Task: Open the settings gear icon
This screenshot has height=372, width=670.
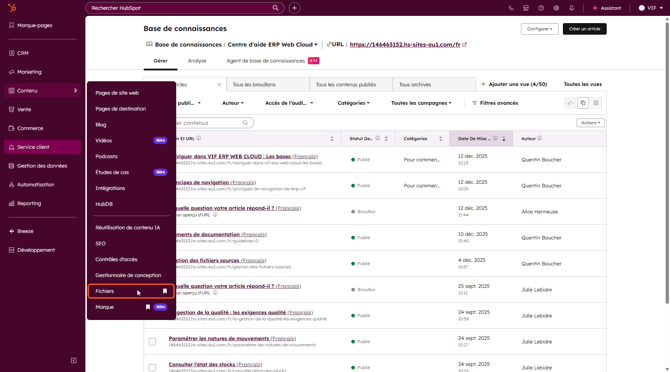Action: 556,8
